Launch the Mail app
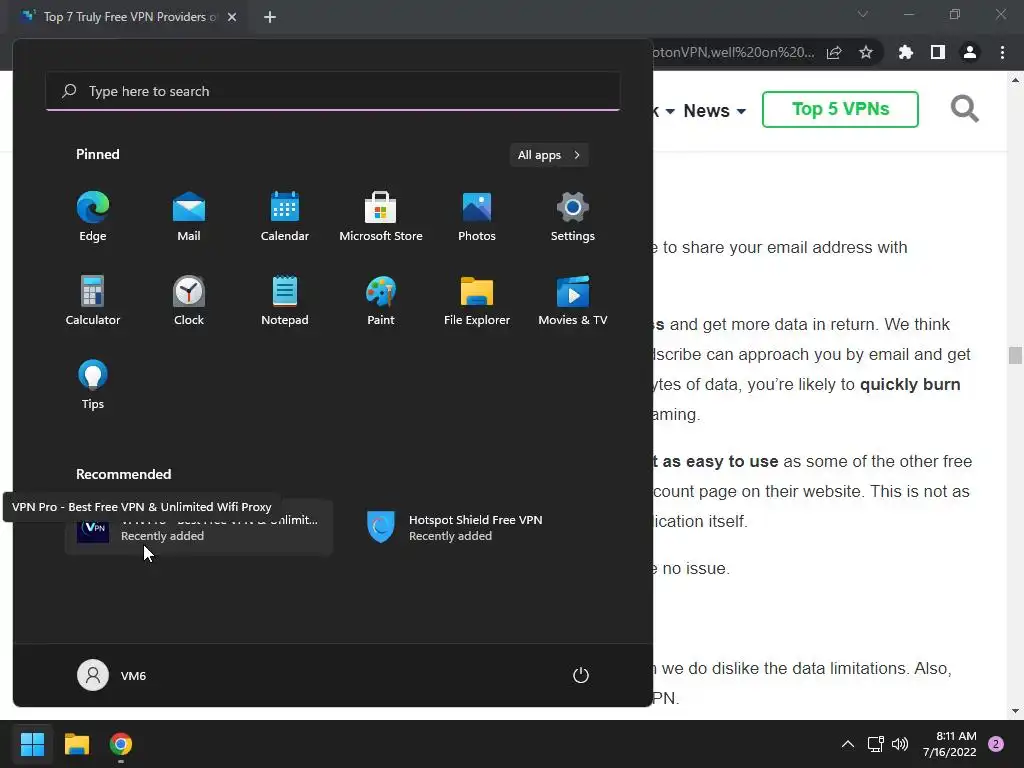The width and height of the screenshot is (1024, 768). pyautogui.click(x=189, y=217)
